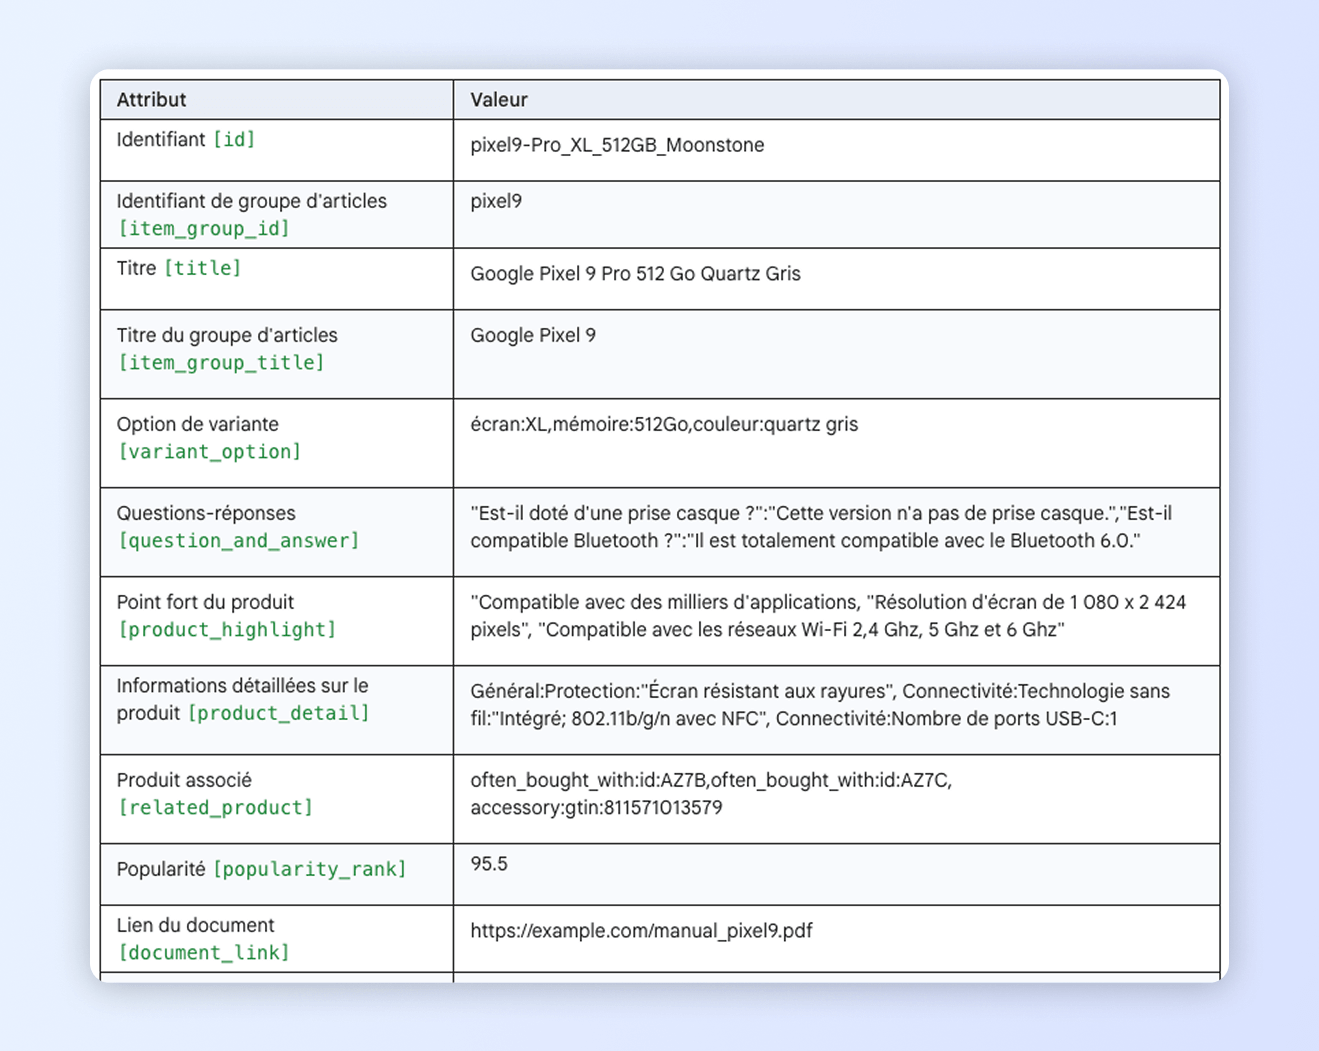Click the title value Google Pixel 9 Pro 512 Go Quartz Gris

(x=635, y=274)
